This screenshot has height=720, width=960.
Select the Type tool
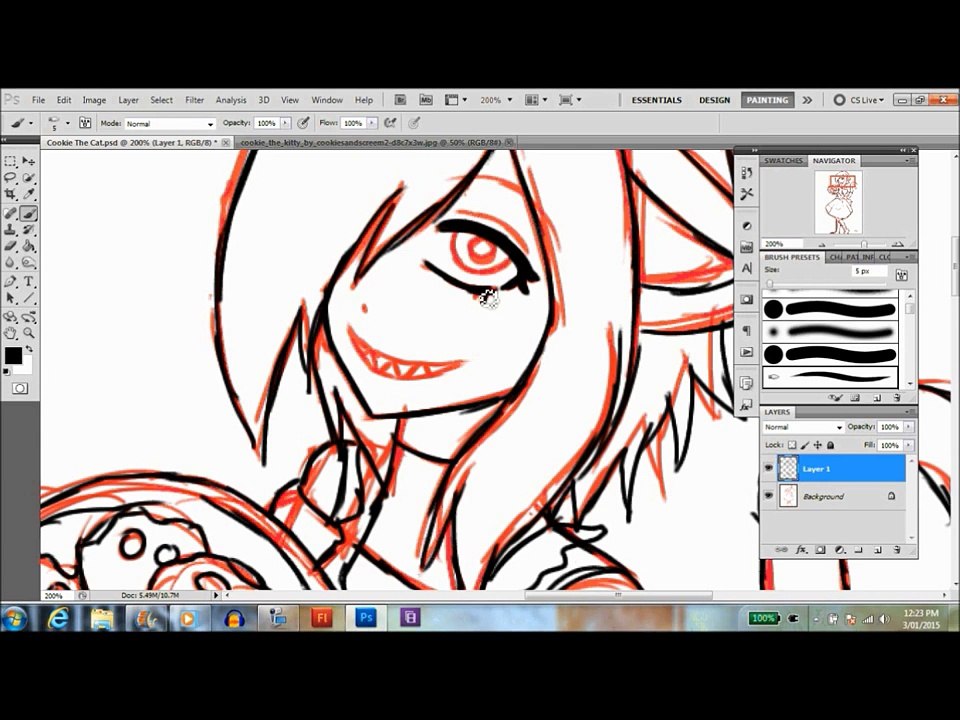29,282
